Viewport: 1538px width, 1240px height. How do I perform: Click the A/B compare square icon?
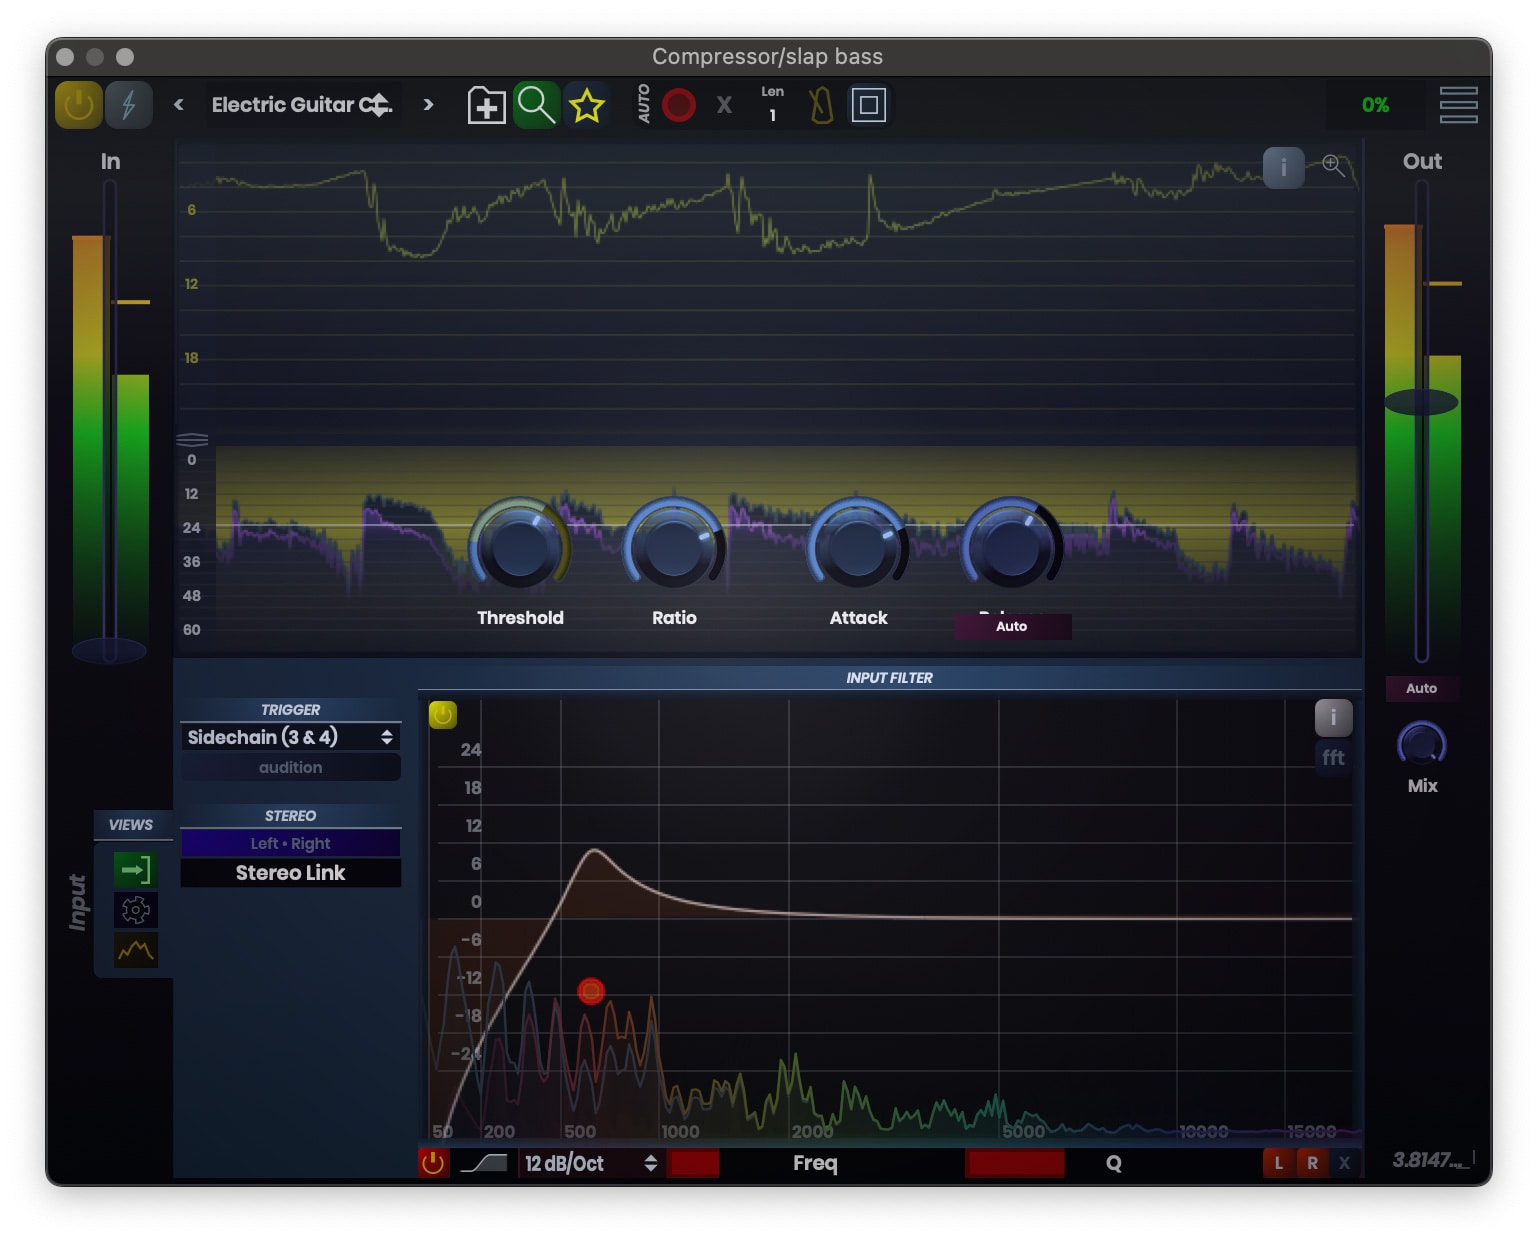click(868, 104)
